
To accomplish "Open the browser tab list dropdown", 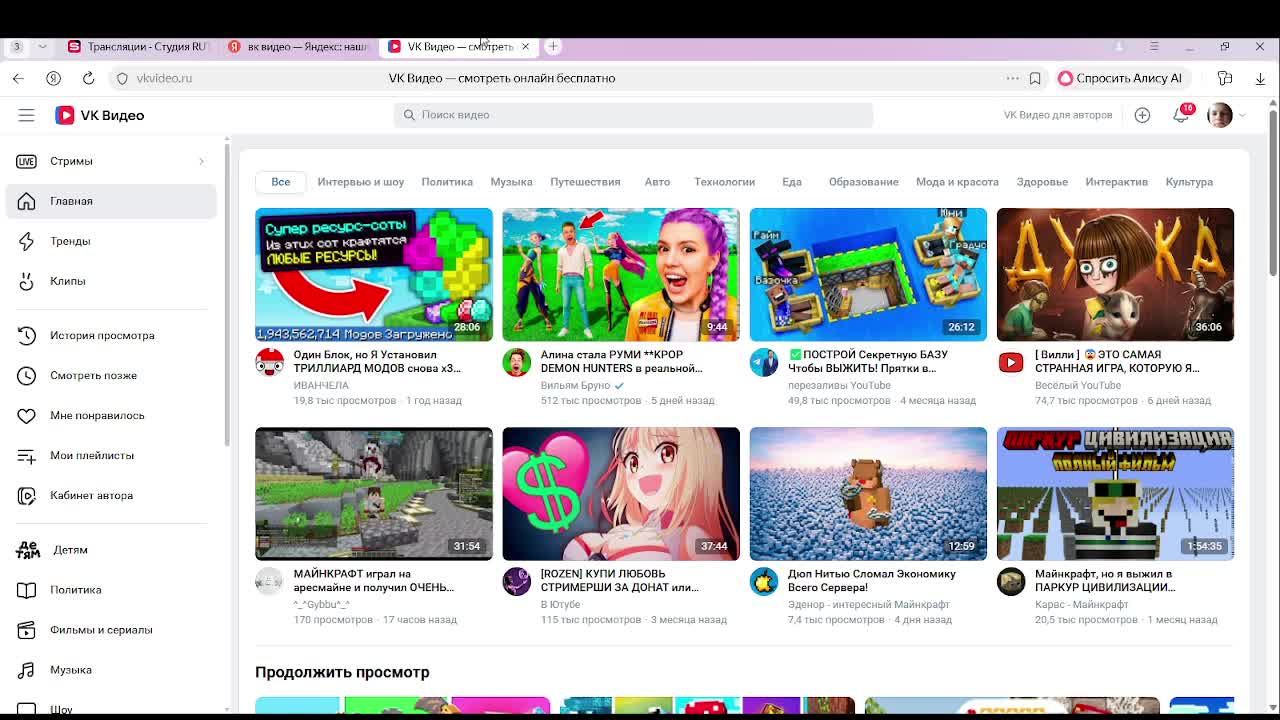I will coord(42,46).
